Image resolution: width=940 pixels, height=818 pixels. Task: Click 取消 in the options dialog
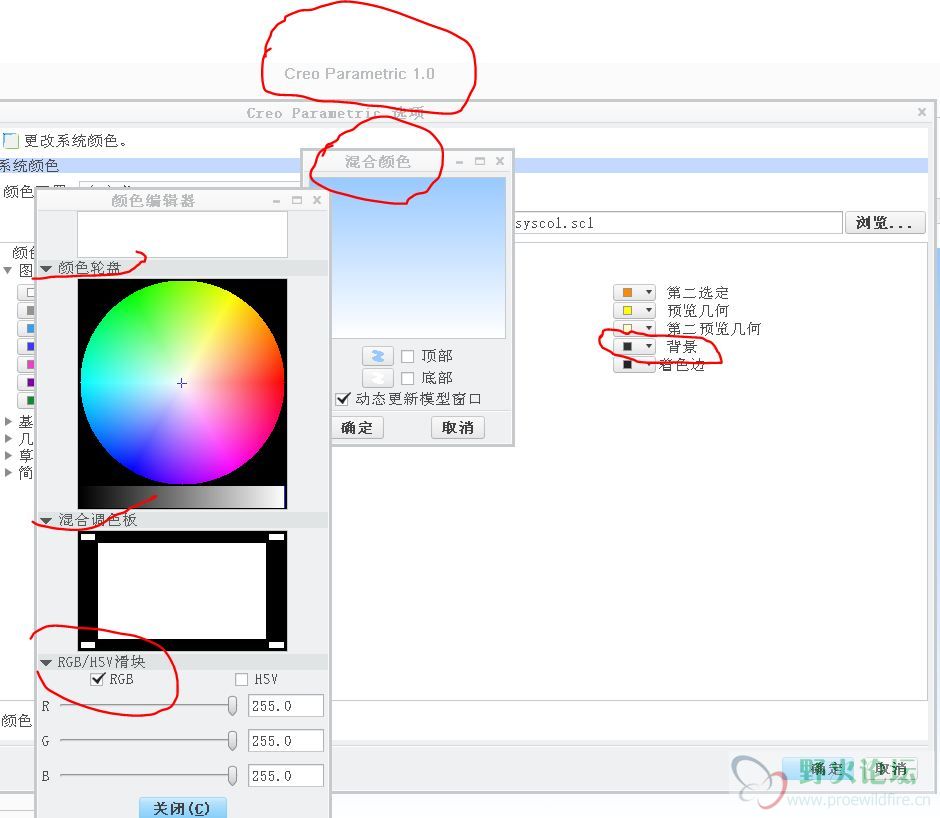click(x=890, y=769)
